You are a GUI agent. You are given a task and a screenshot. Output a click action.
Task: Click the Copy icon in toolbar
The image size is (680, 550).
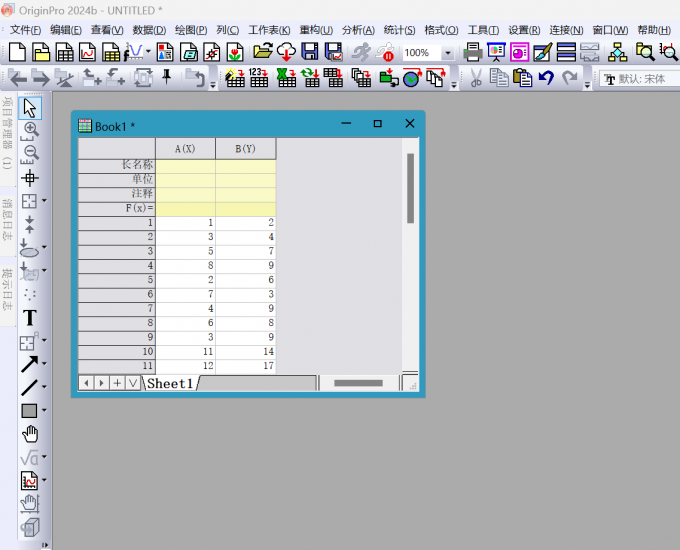tap(499, 78)
